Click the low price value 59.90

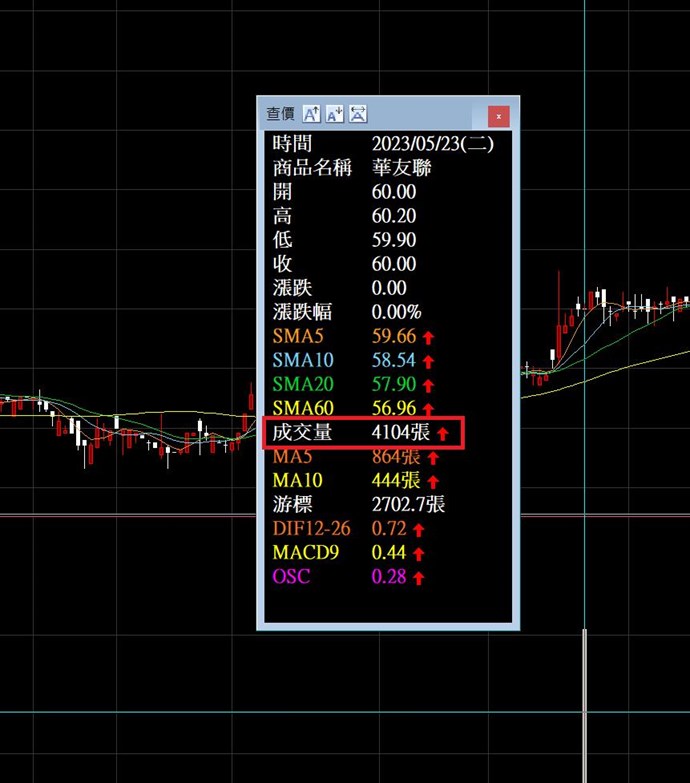click(393, 240)
